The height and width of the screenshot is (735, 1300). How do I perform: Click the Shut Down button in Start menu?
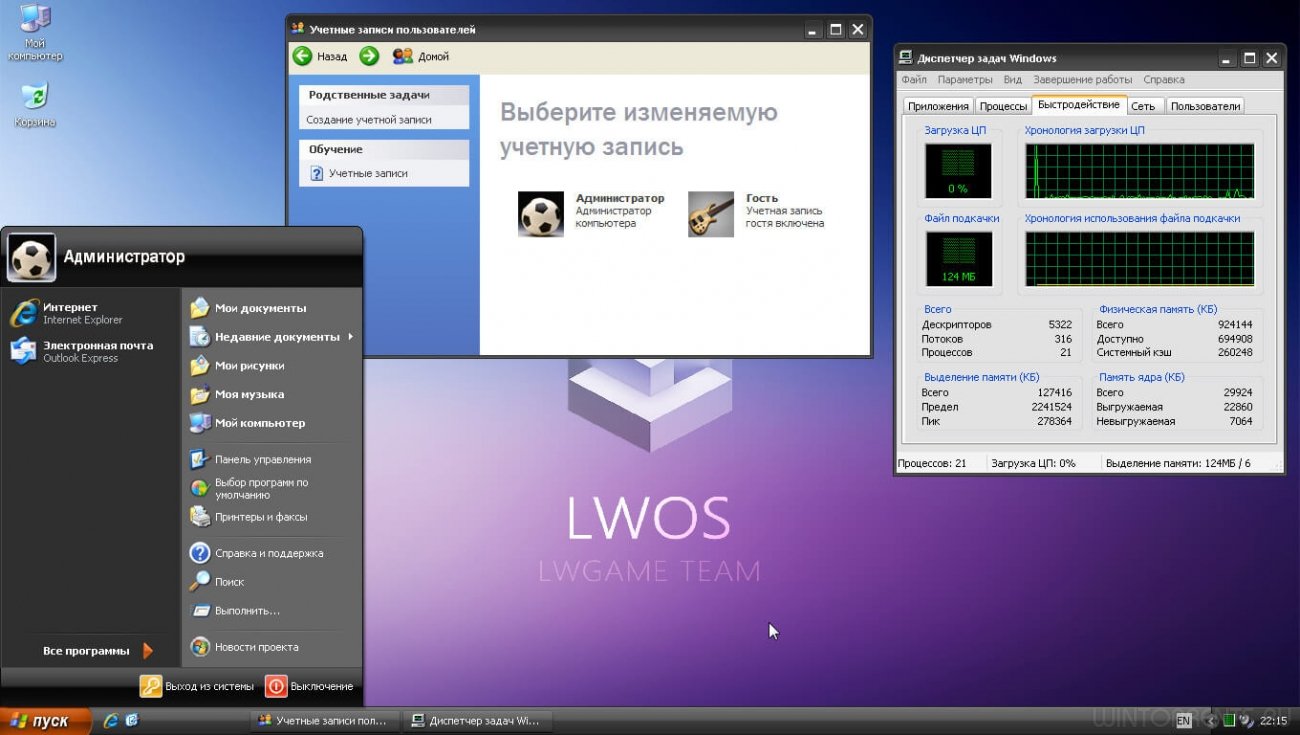(309, 686)
